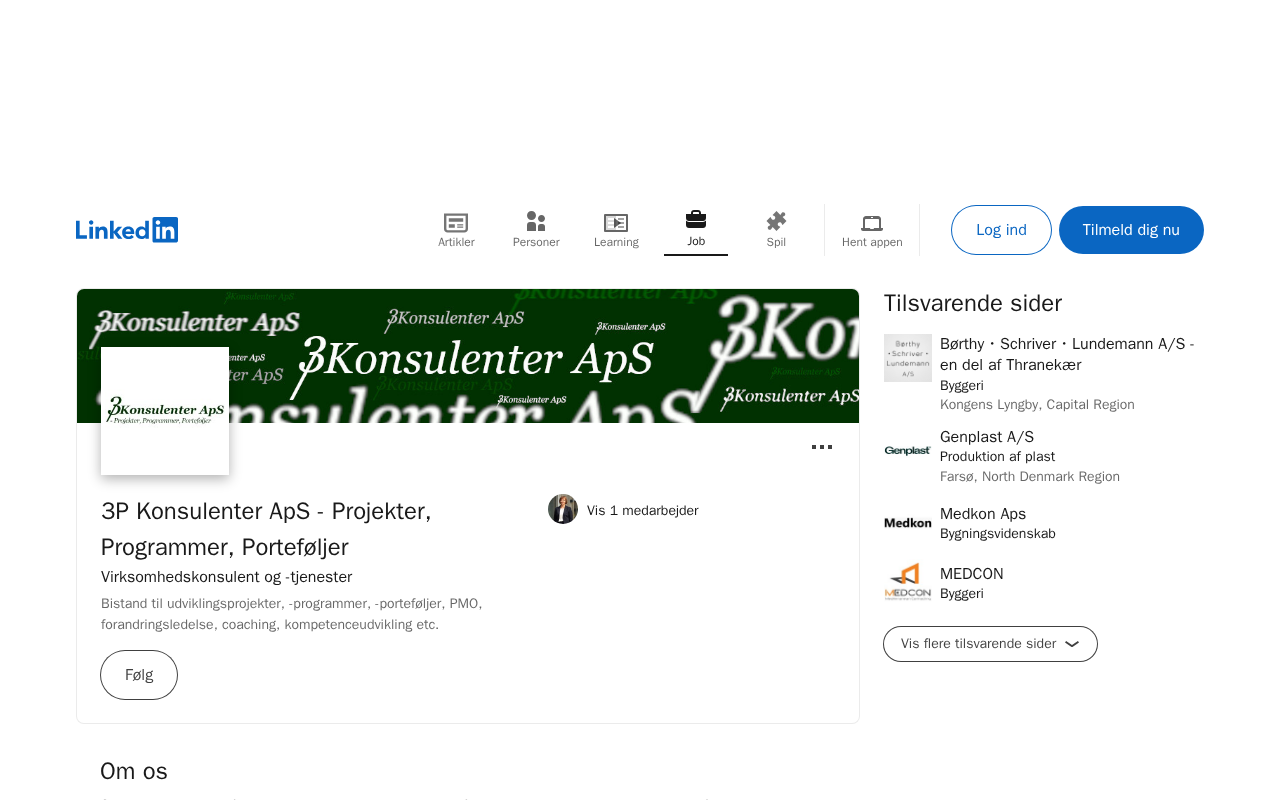This screenshot has width=1280, height=800.
Task: Open the Medkon Aps page link
Action: click(983, 514)
